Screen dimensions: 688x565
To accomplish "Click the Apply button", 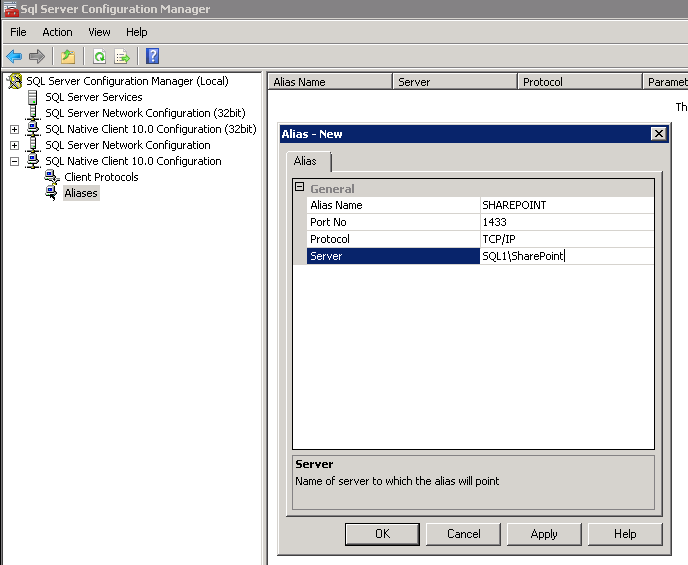I will [544, 534].
